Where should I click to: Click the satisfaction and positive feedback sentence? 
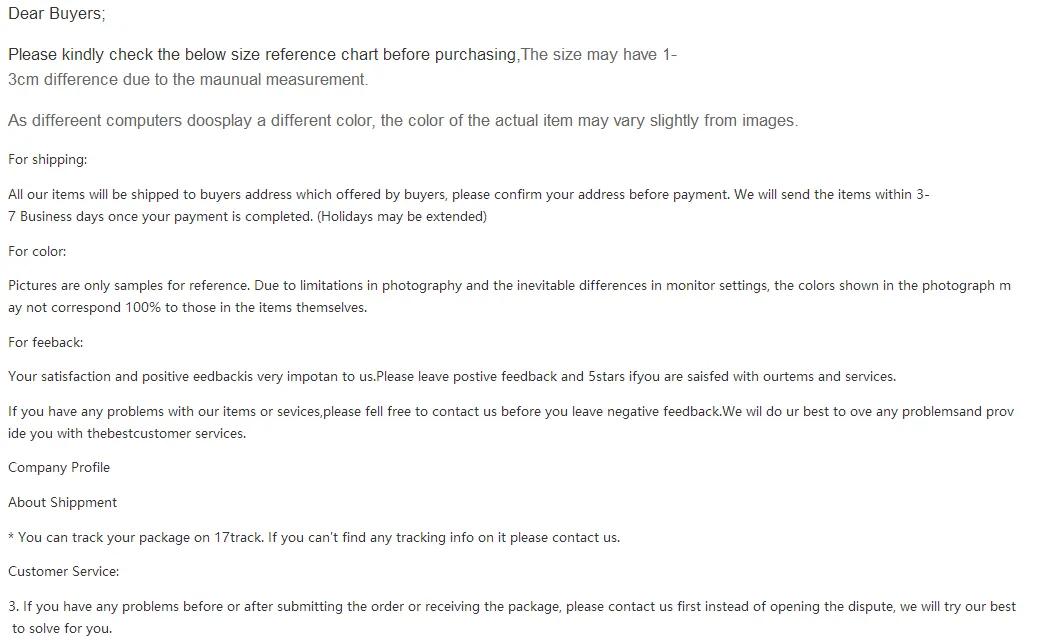[x=452, y=377]
